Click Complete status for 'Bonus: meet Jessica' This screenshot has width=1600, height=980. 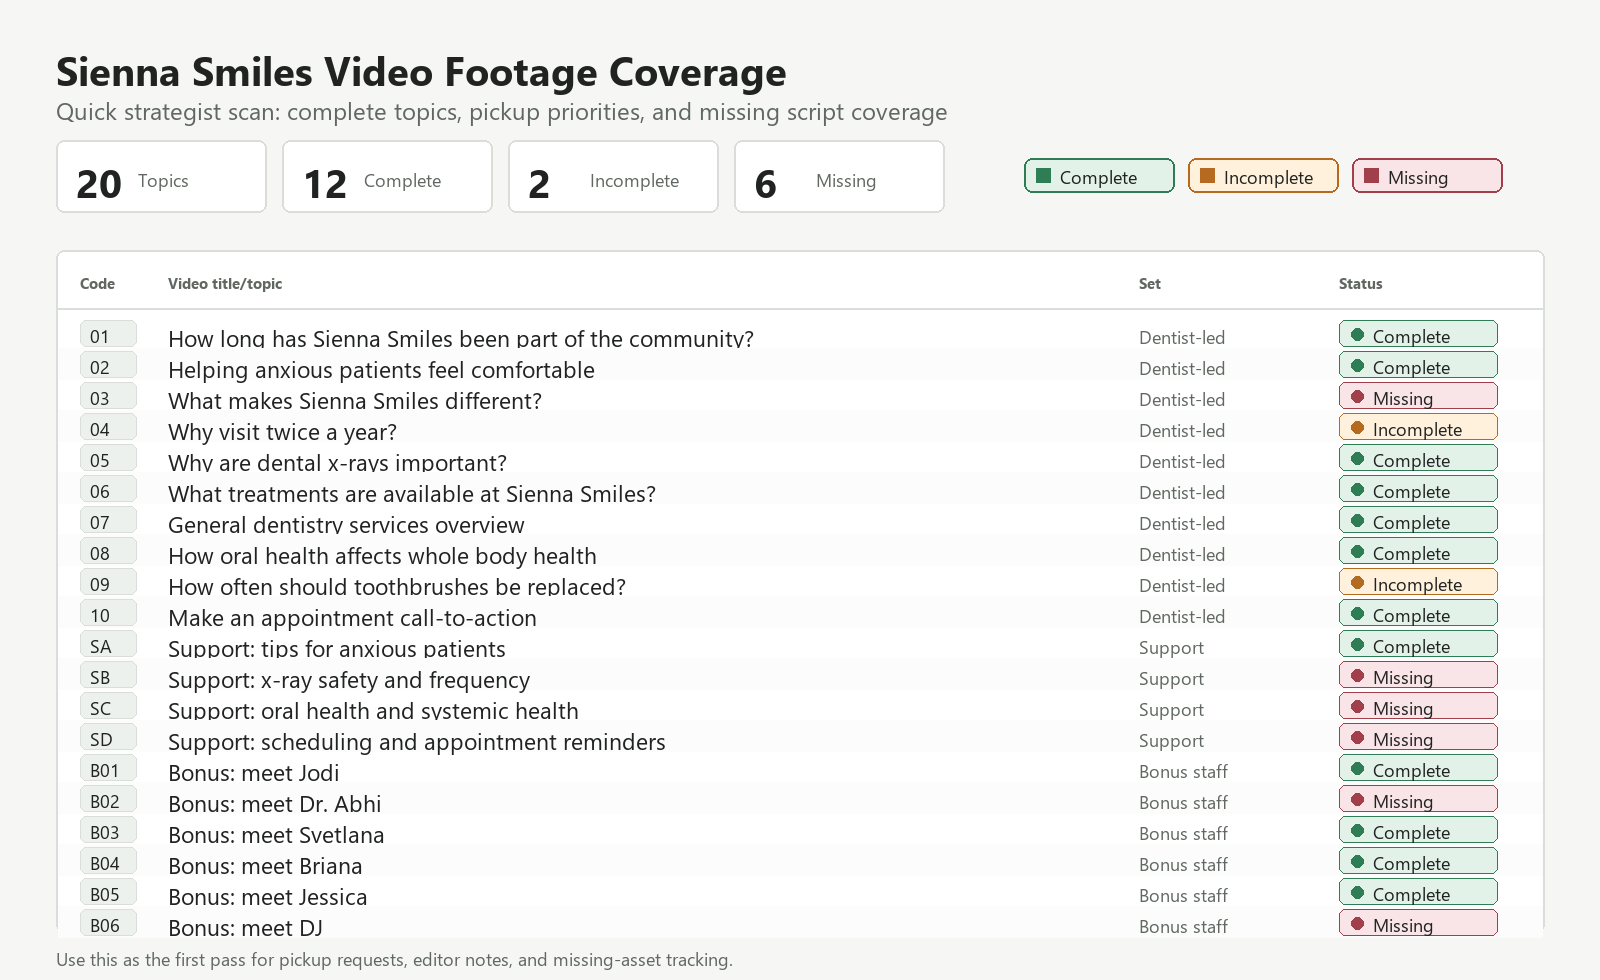pos(1418,892)
